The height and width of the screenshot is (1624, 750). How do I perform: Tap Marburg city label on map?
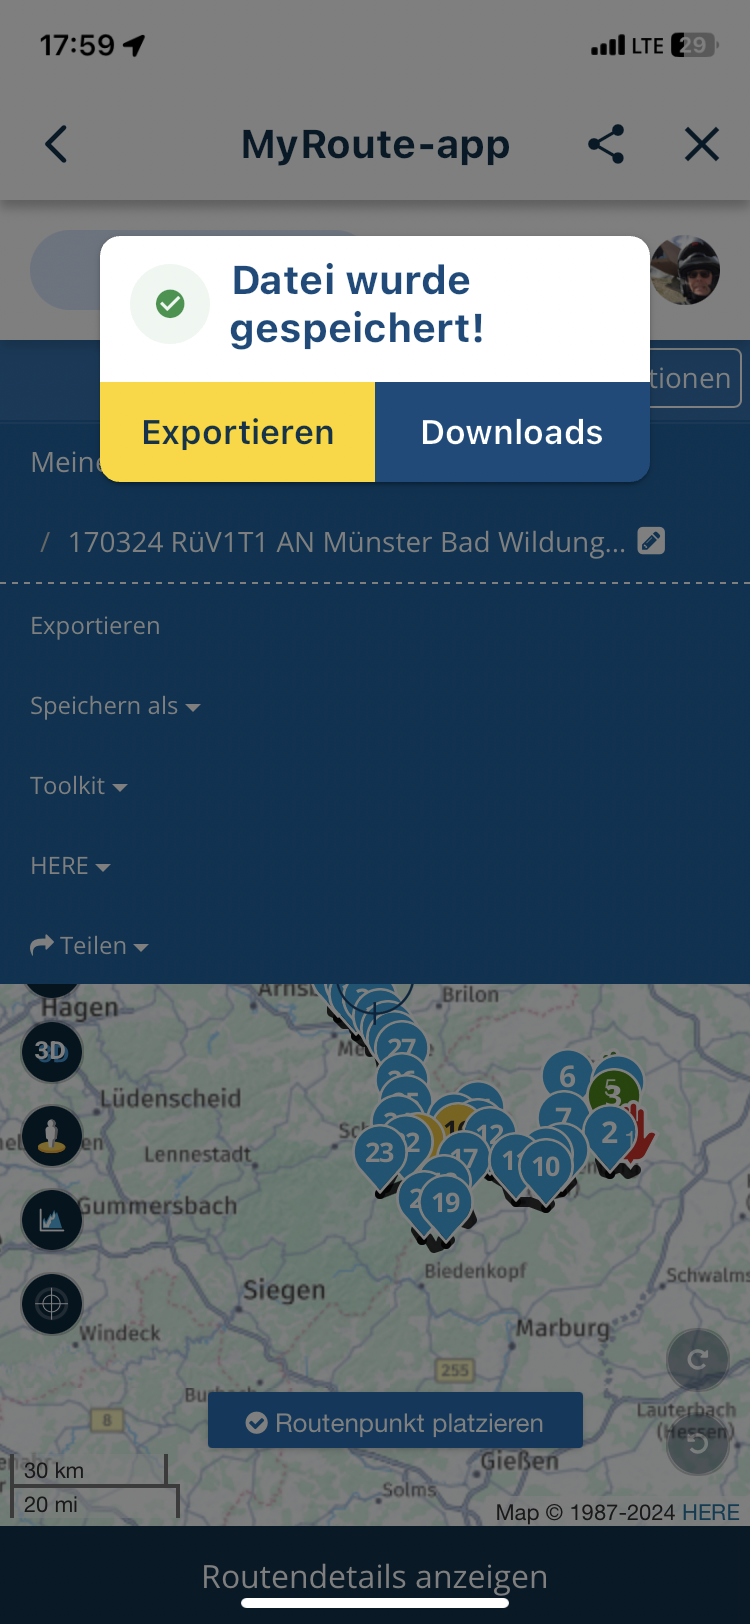[x=563, y=1328]
